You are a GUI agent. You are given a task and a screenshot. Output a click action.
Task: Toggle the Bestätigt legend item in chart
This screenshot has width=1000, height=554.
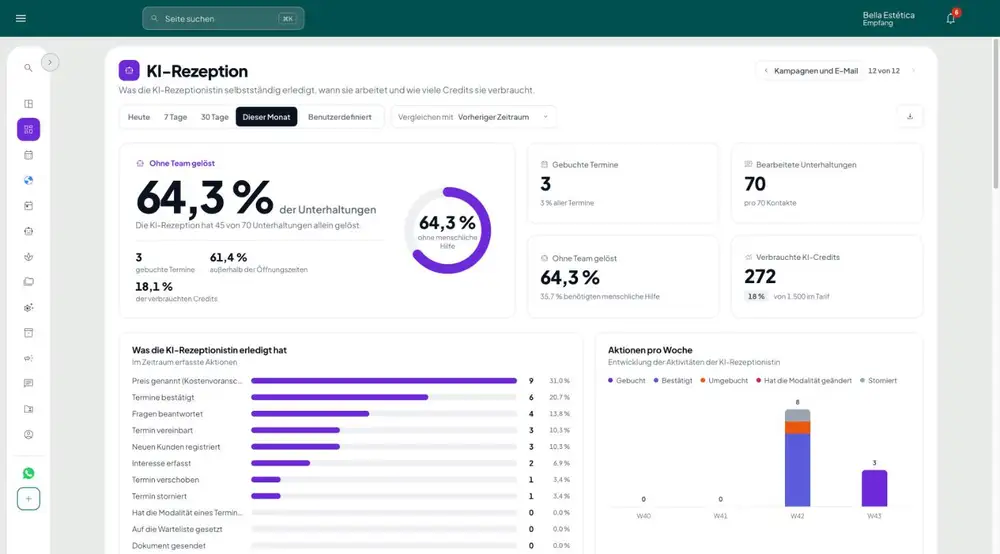point(673,381)
